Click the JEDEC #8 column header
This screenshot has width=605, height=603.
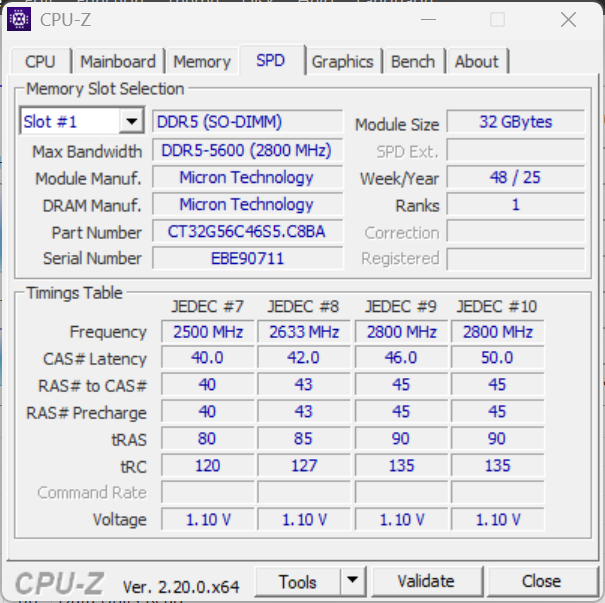pyautogui.click(x=303, y=307)
